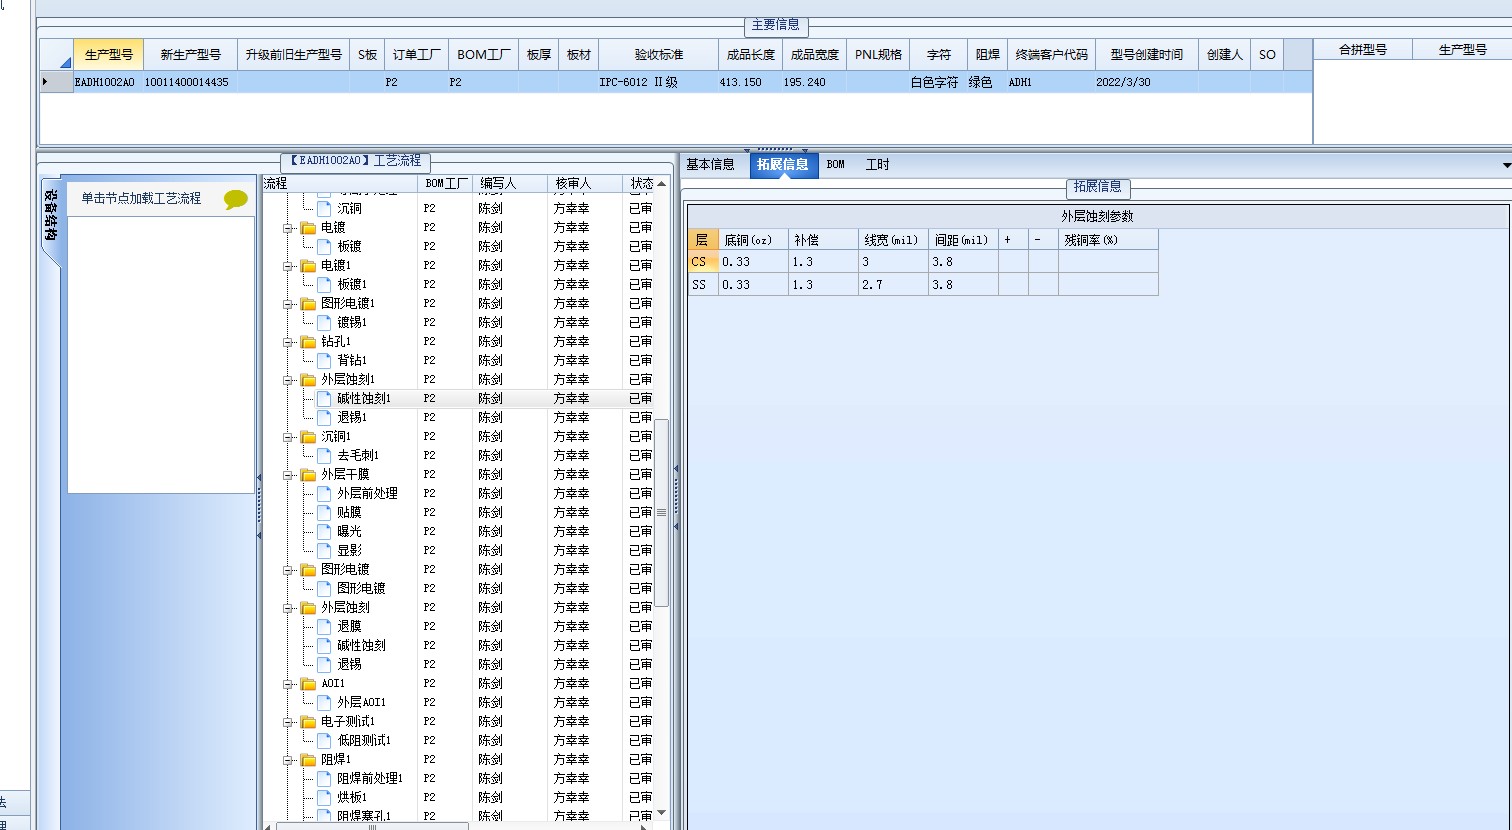Click the document icon beside 贴膜
Image resolution: width=1512 pixels, height=830 pixels.
point(324,512)
